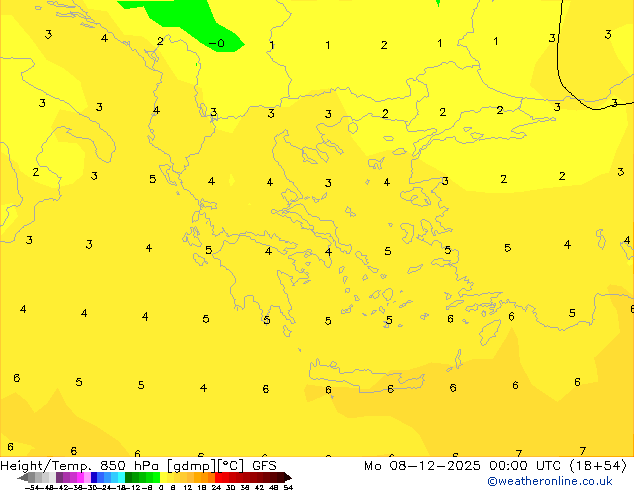Image resolution: width=634 pixels, height=490 pixels.
Task: Pick the bright red swatch in the legend
Action: point(218,477)
